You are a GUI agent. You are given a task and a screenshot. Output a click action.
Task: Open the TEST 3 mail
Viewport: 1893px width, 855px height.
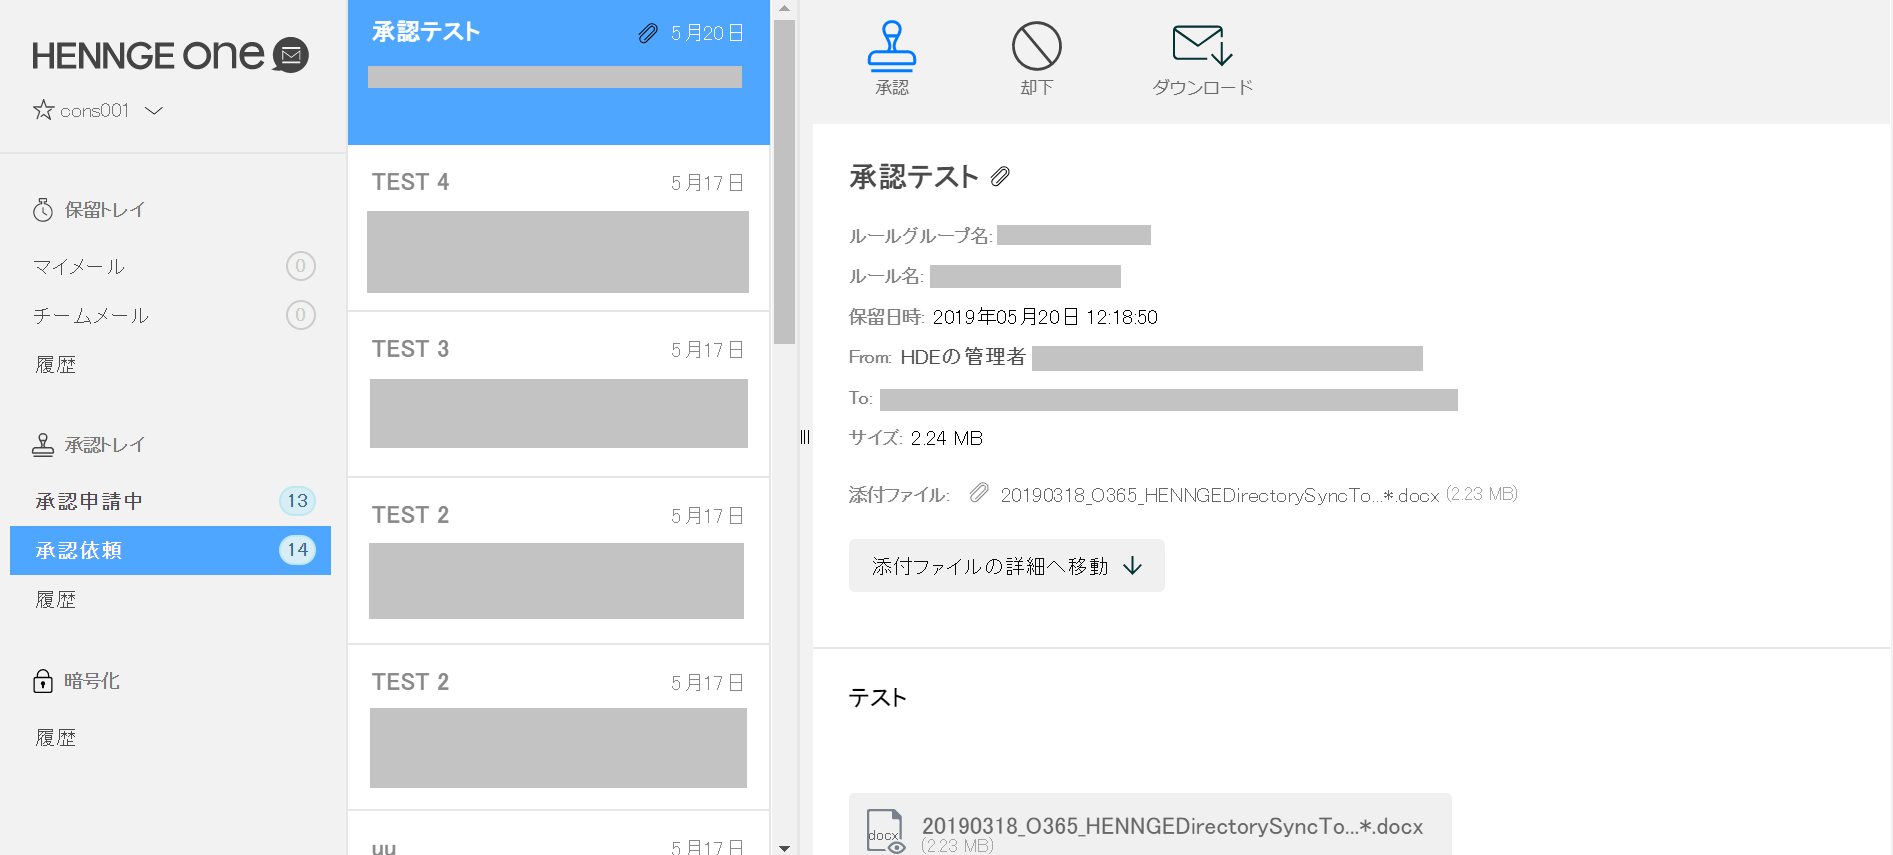point(558,395)
